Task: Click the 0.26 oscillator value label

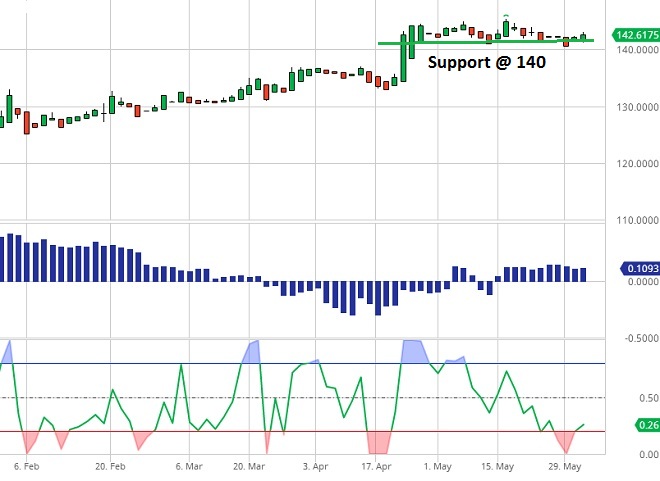Action: click(647, 425)
